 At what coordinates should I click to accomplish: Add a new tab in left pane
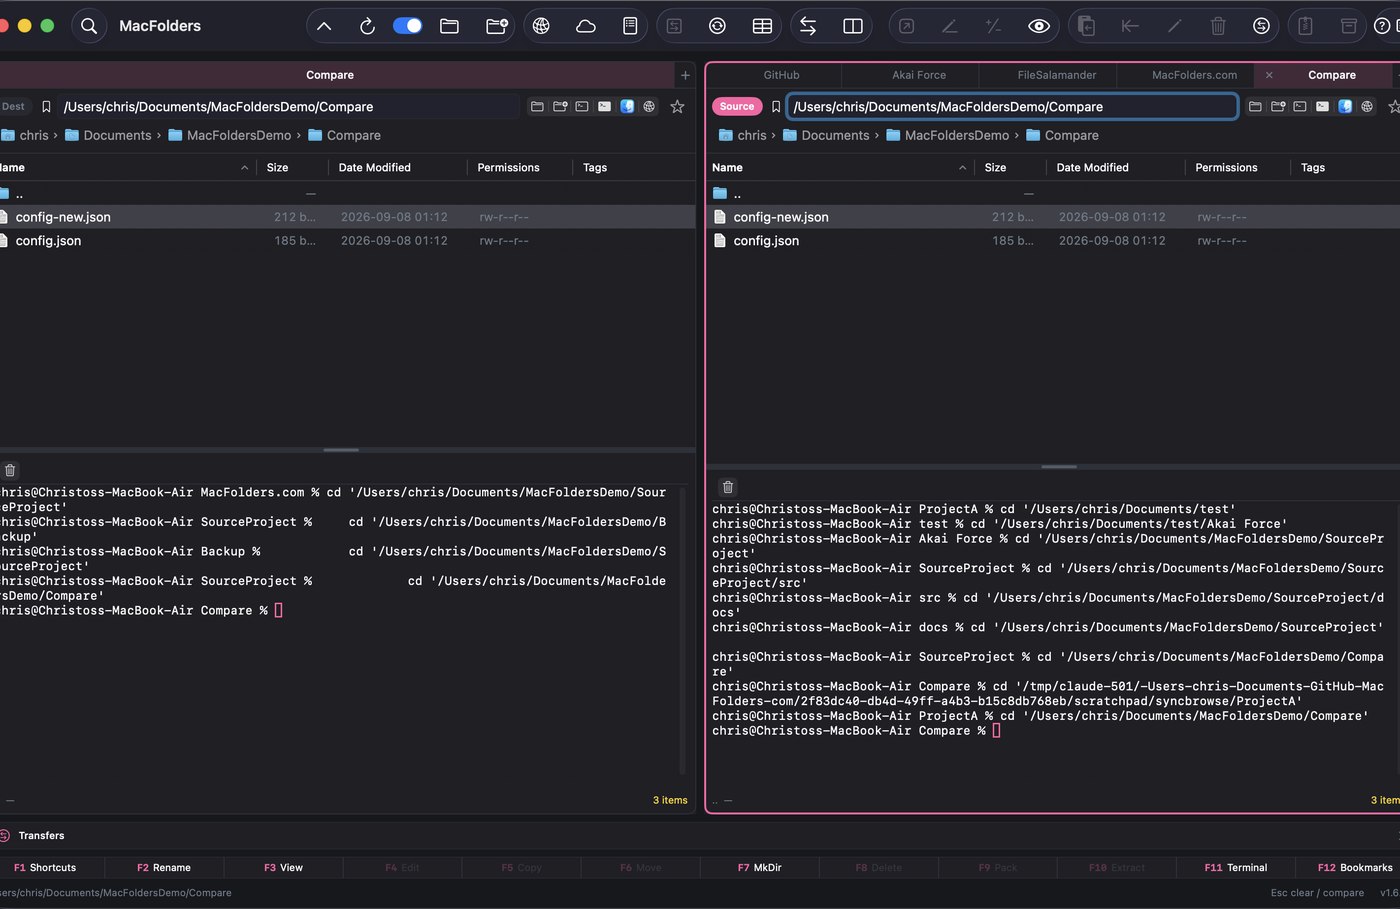click(685, 75)
